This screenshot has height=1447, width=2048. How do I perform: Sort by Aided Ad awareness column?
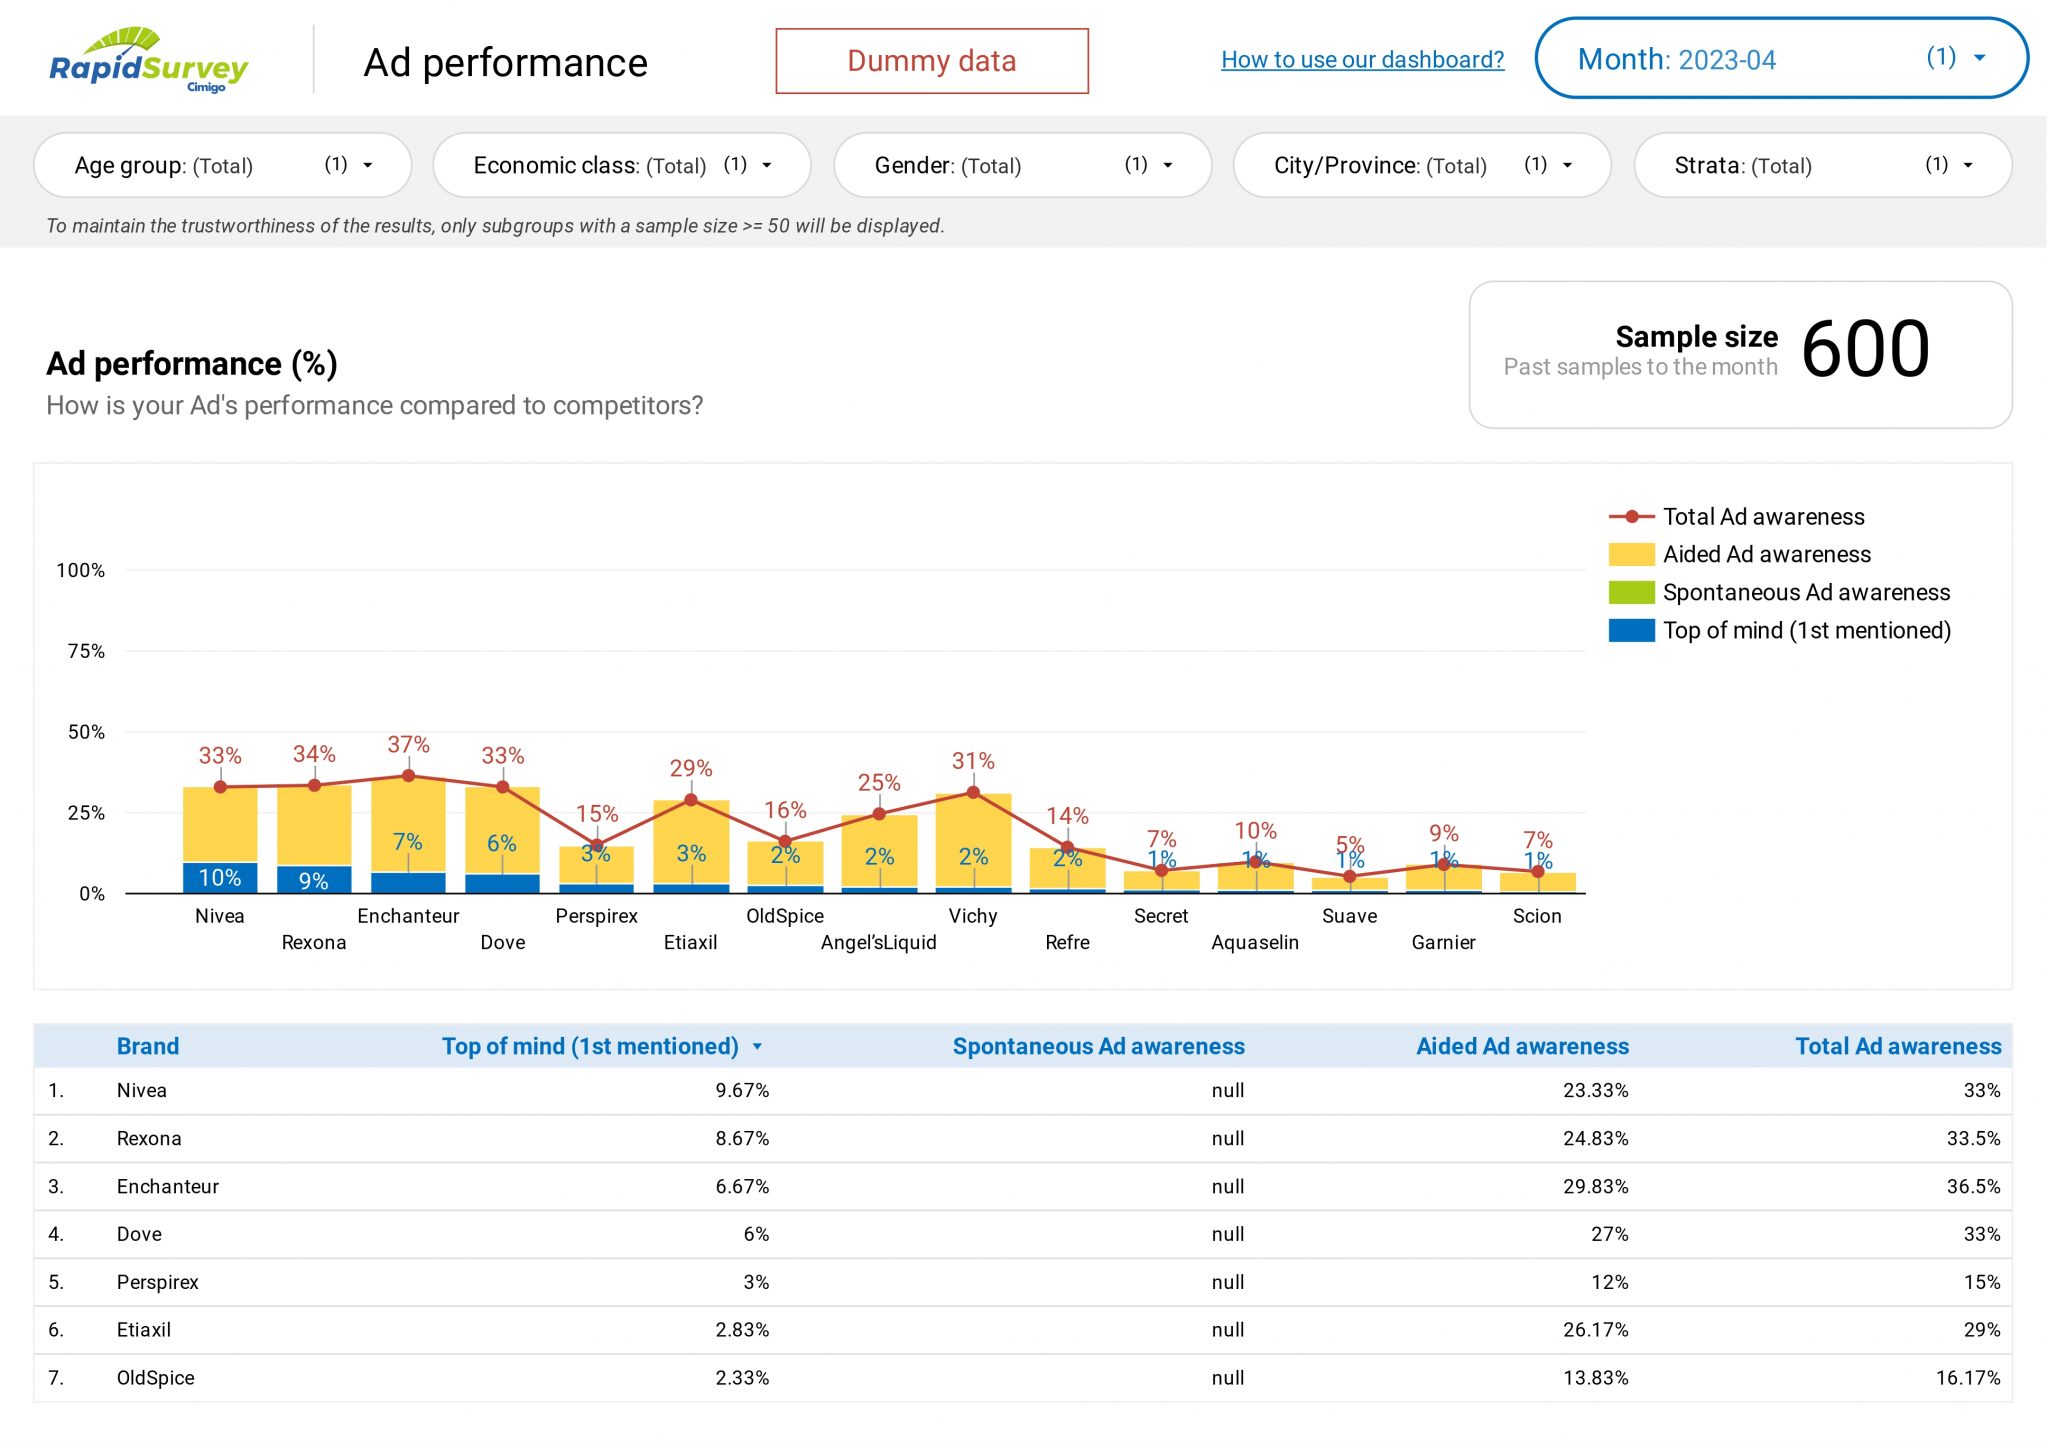(1521, 1047)
